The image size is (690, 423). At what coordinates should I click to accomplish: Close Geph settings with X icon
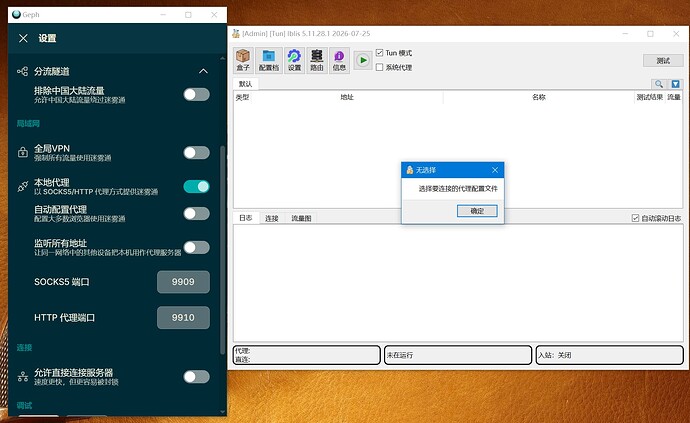23,38
